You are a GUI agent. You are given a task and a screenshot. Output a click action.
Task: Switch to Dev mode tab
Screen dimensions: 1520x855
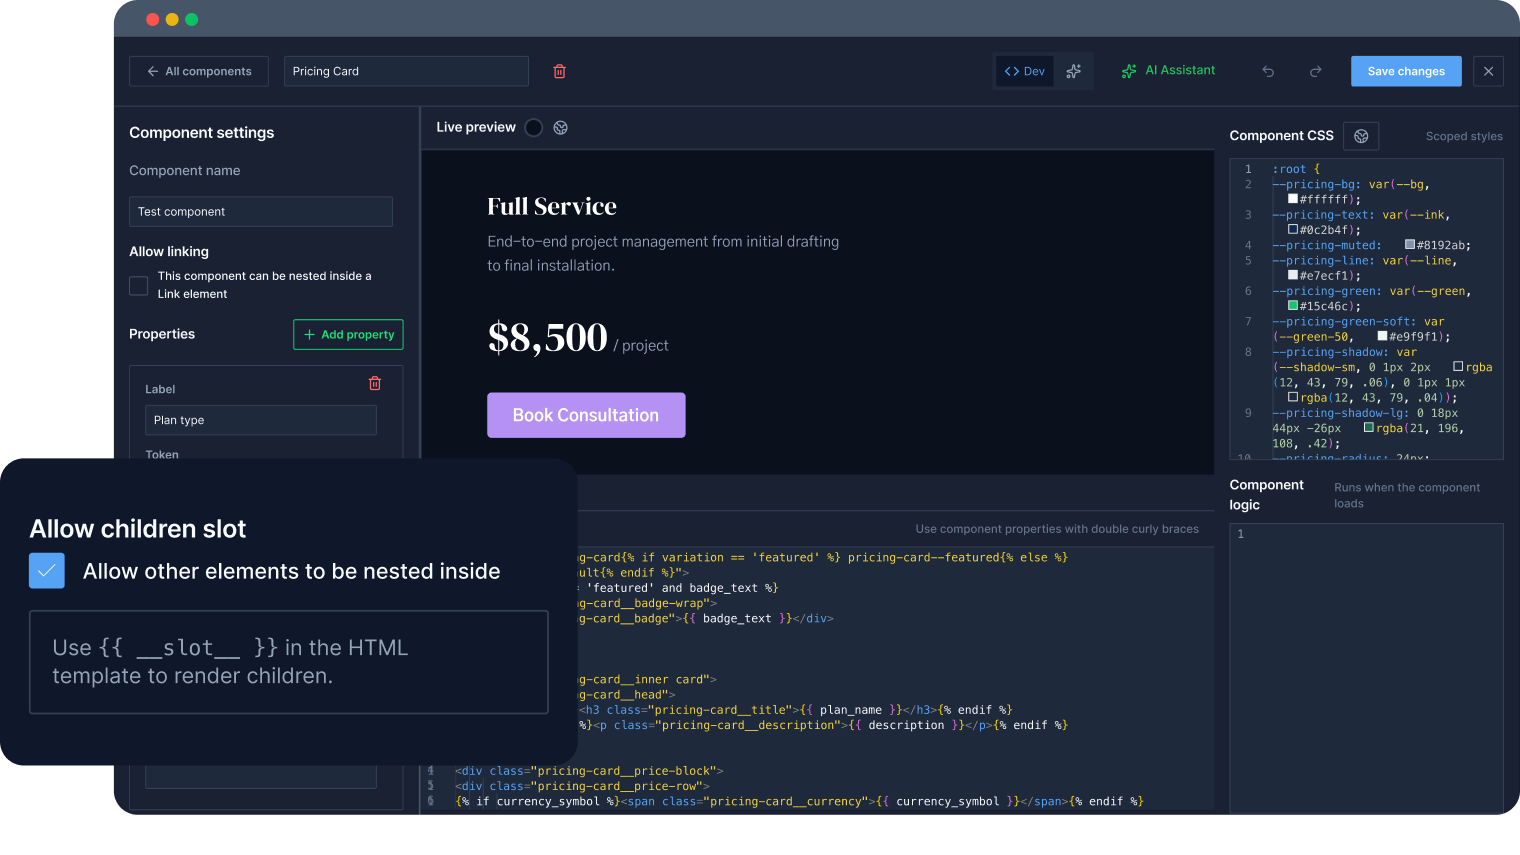pos(1025,71)
